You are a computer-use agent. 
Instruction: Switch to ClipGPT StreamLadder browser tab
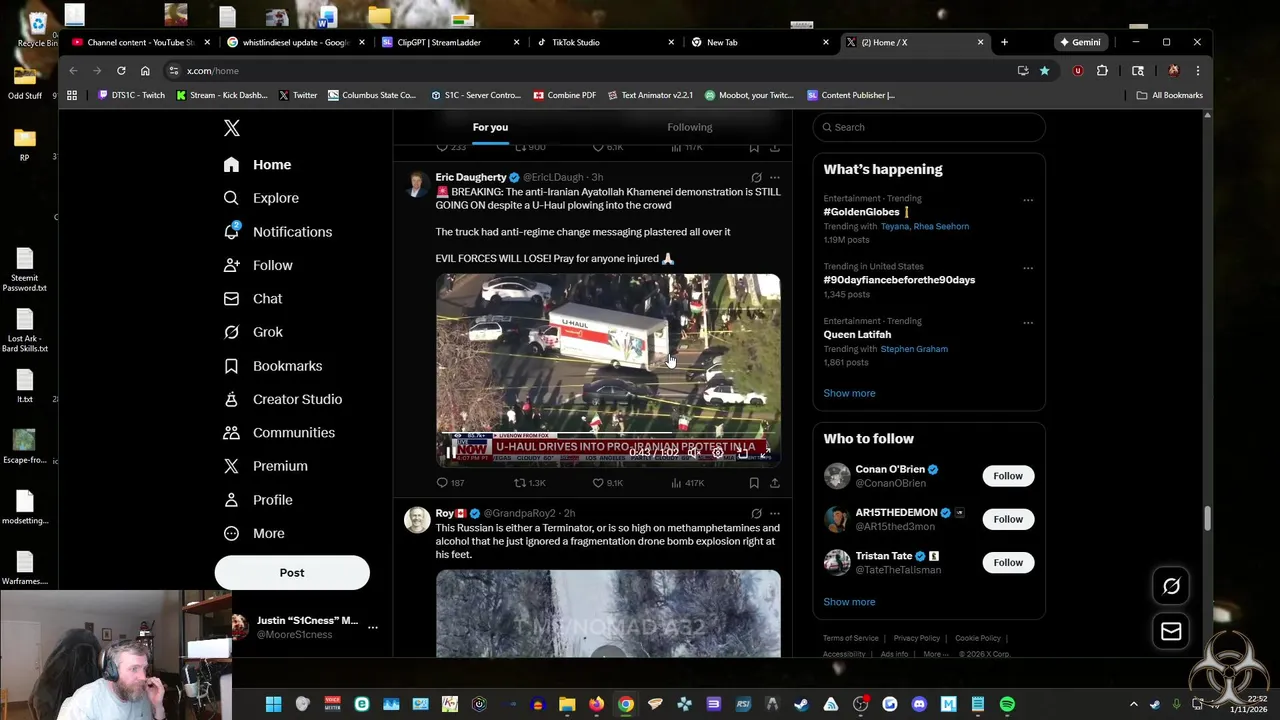coord(450,42)
